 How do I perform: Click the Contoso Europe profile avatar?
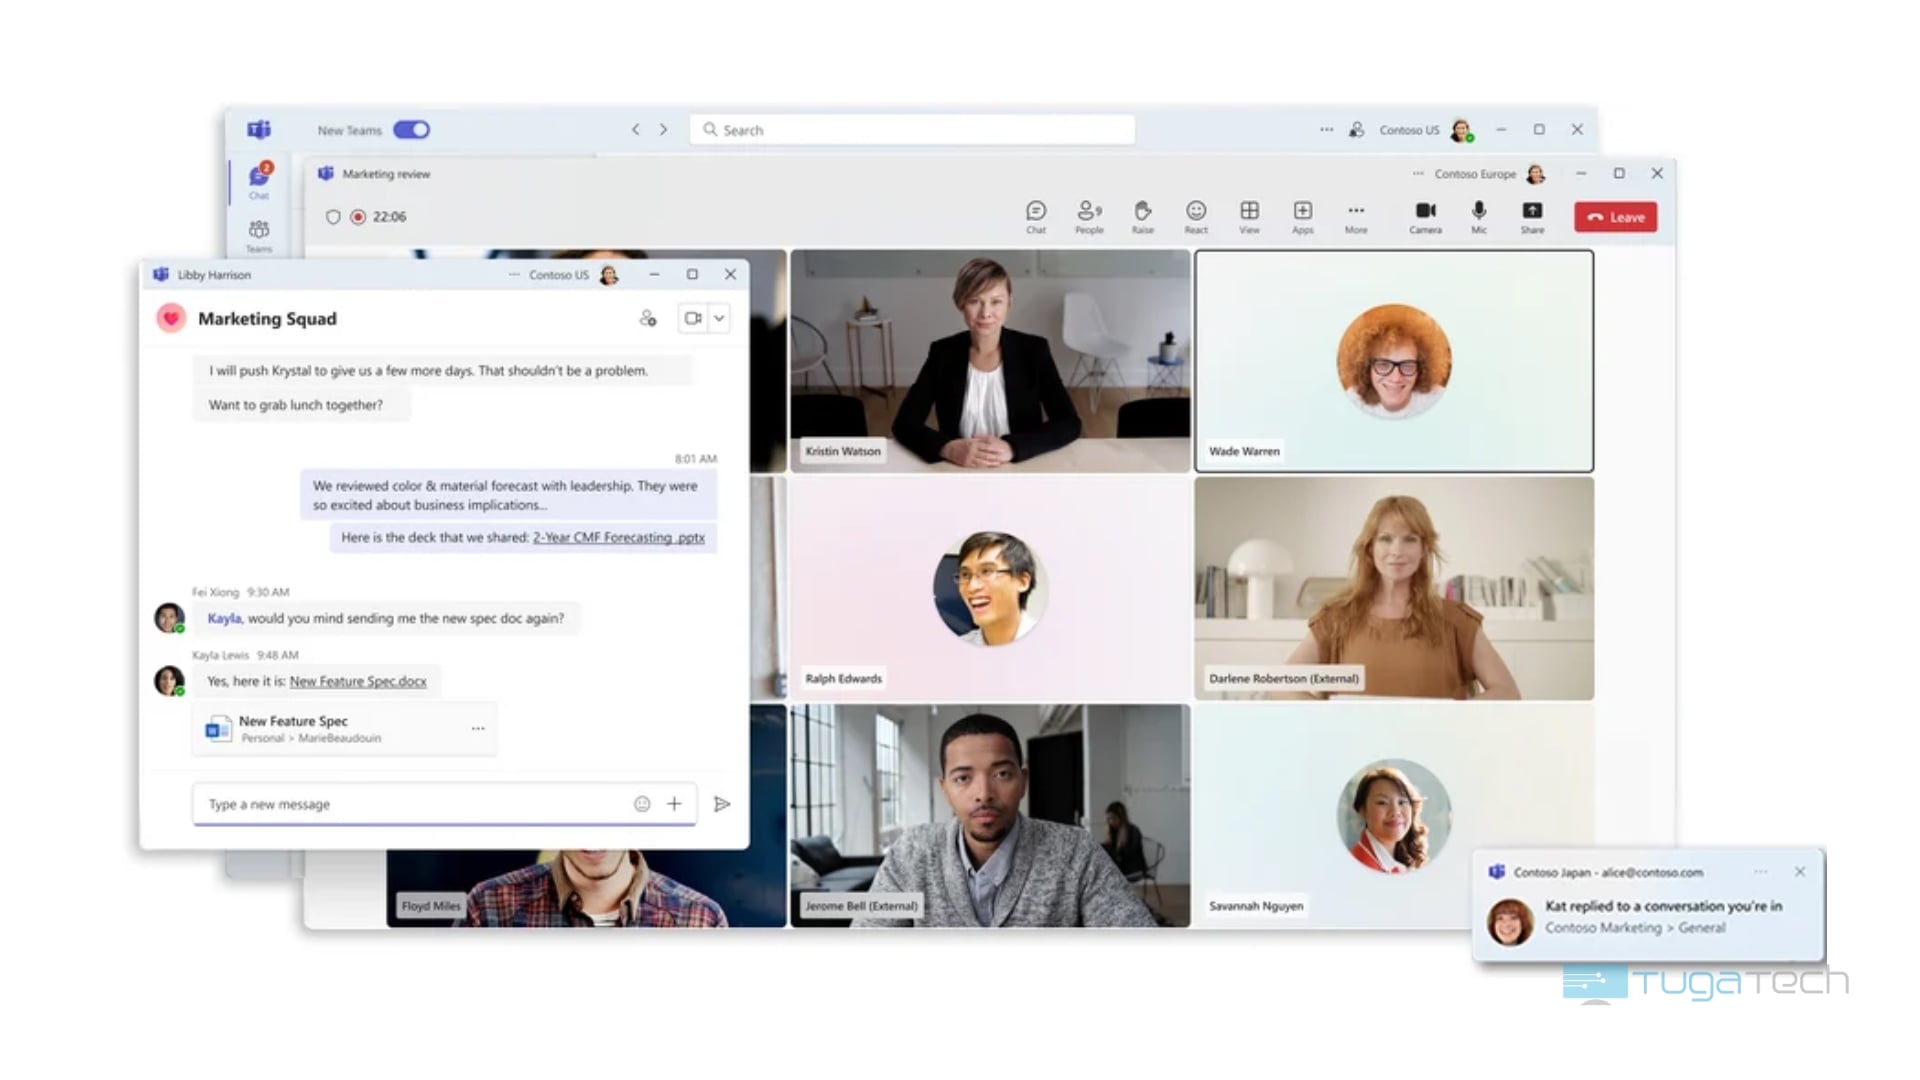tap(1536, 174)
